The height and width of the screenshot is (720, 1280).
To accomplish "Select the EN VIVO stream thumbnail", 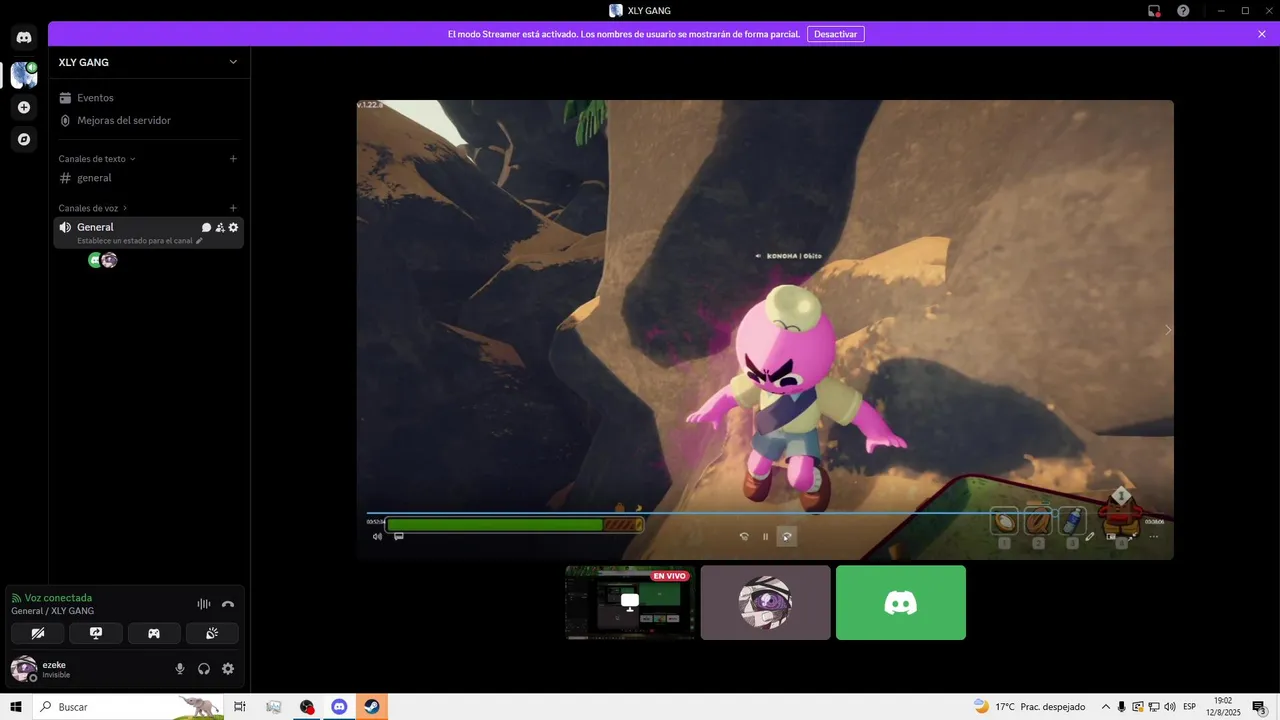I will (x=630, y=602).
